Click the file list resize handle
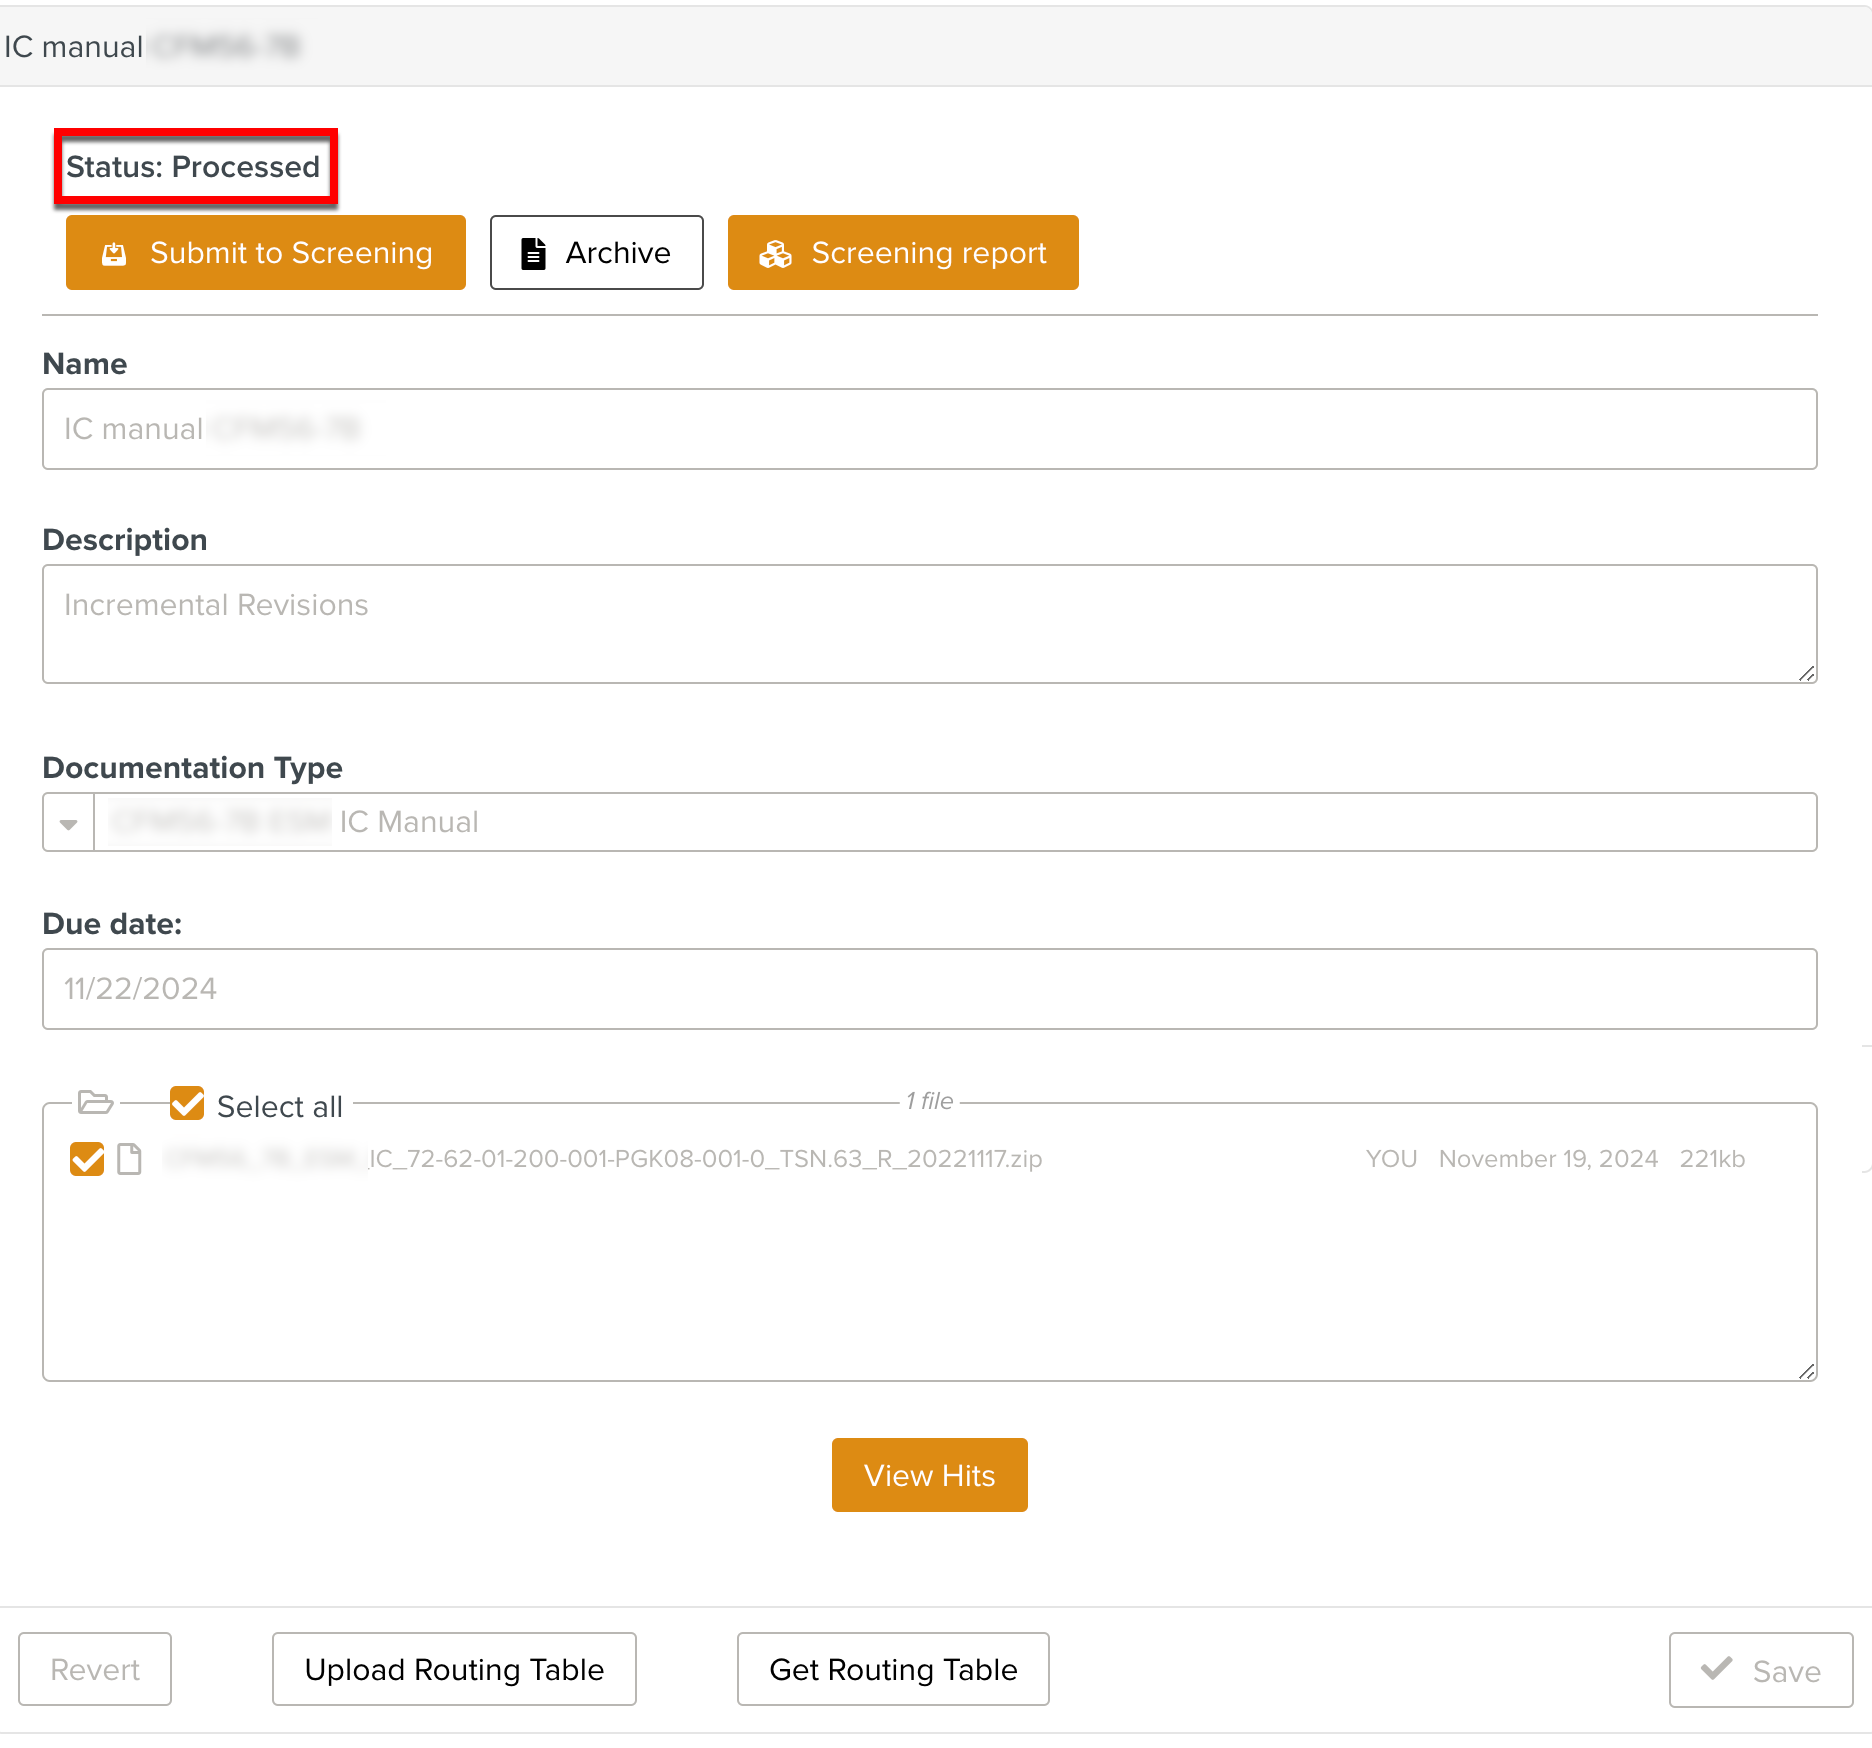Screen dimensions: 1872x1748 coord(1806,1371)
